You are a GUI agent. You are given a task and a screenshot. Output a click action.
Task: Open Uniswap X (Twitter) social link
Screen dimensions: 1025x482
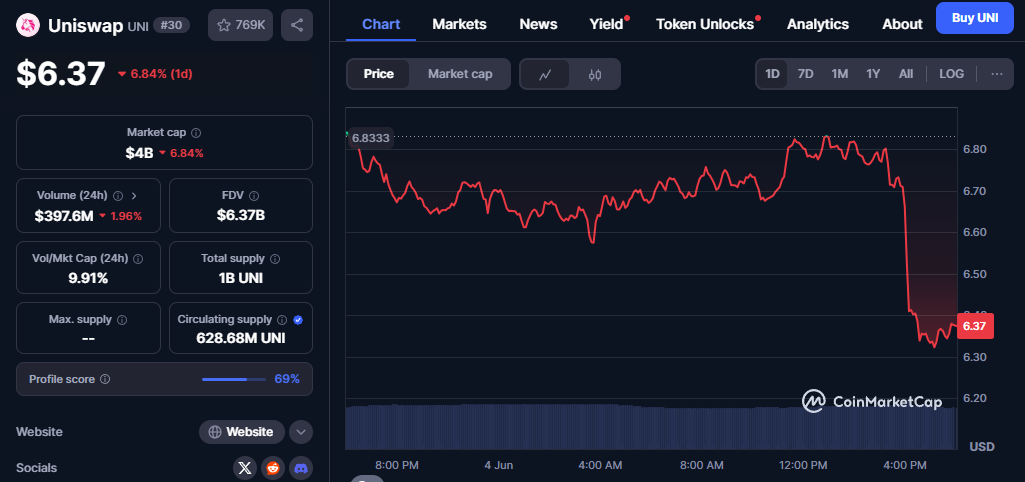click(244, 468)
